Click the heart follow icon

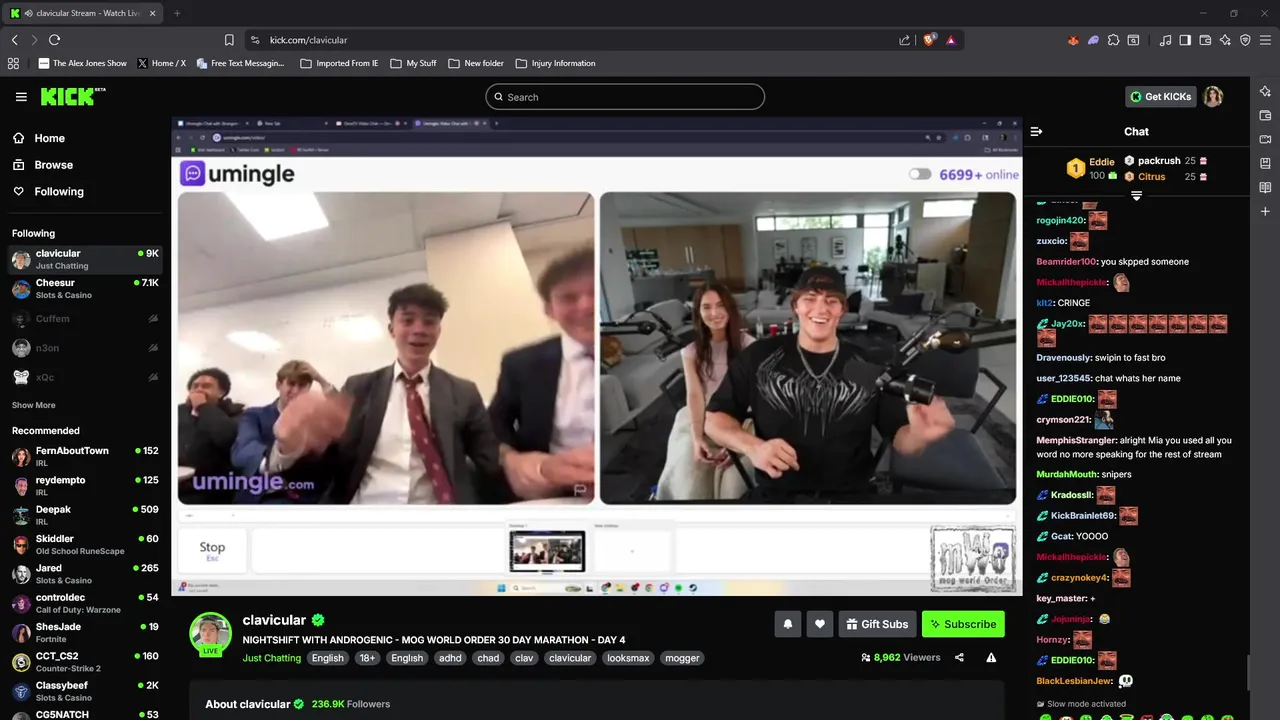[x=820, y=624]
